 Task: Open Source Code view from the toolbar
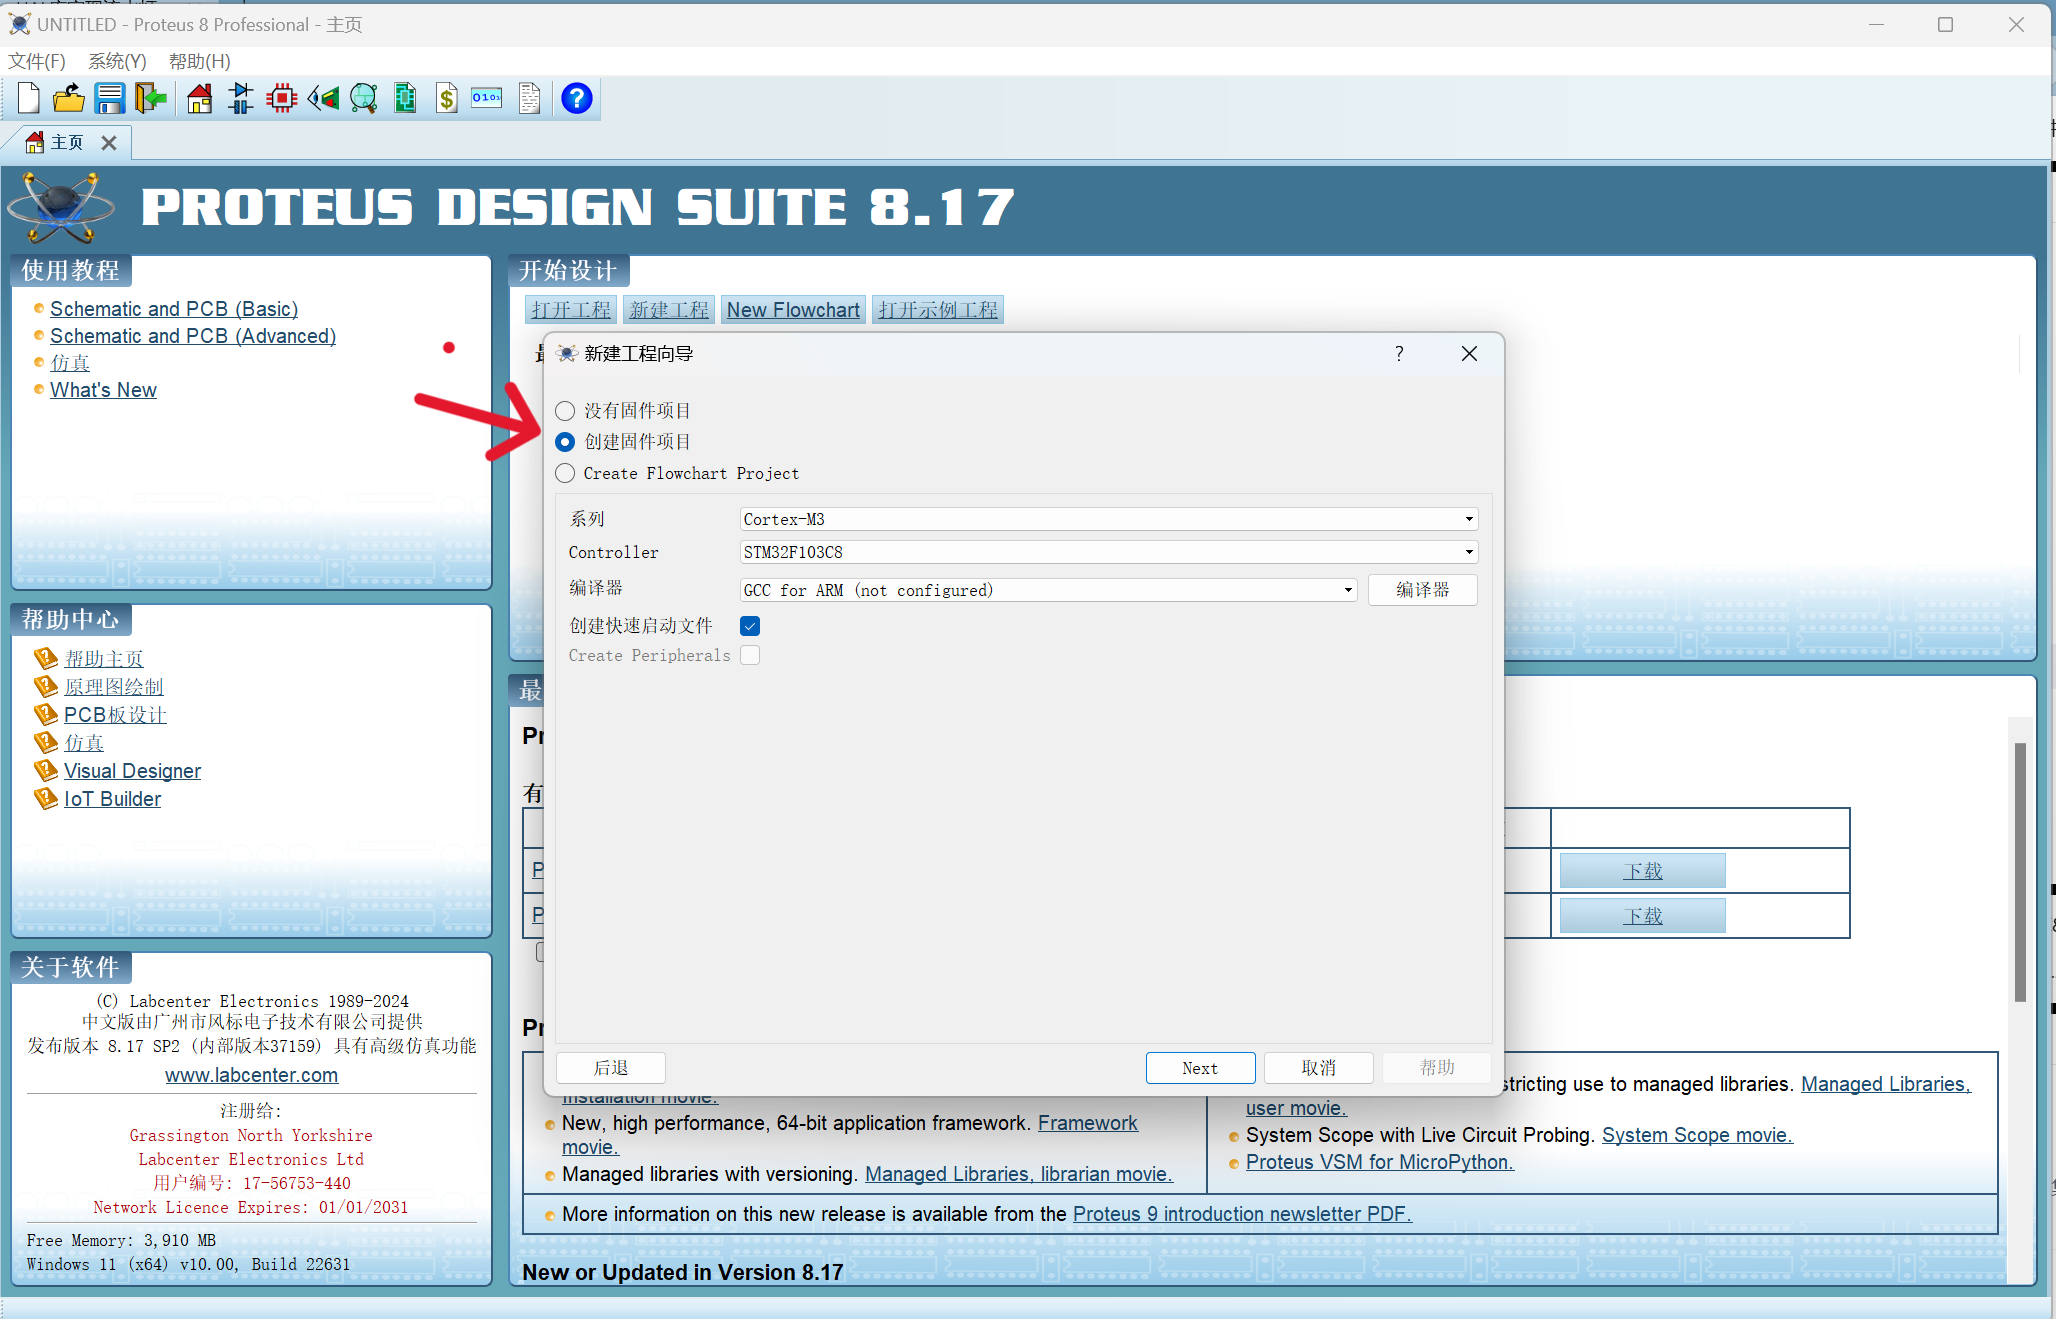coord(487,98)
